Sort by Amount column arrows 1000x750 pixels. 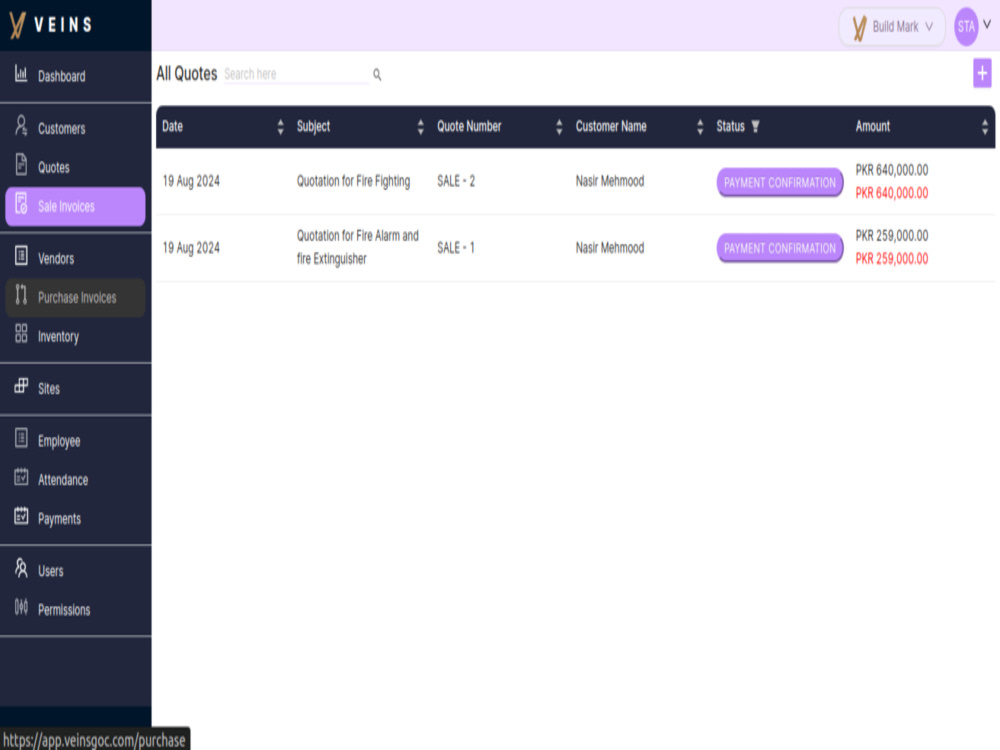(985, 127)
